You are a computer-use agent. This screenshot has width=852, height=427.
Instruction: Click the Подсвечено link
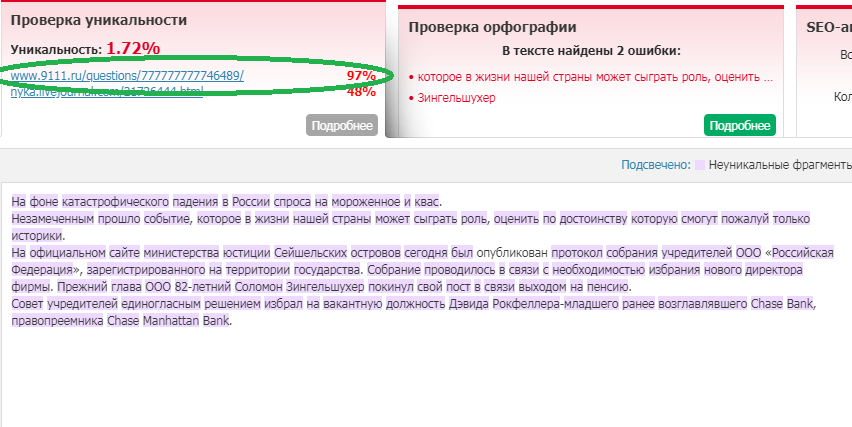click(655, 164)
